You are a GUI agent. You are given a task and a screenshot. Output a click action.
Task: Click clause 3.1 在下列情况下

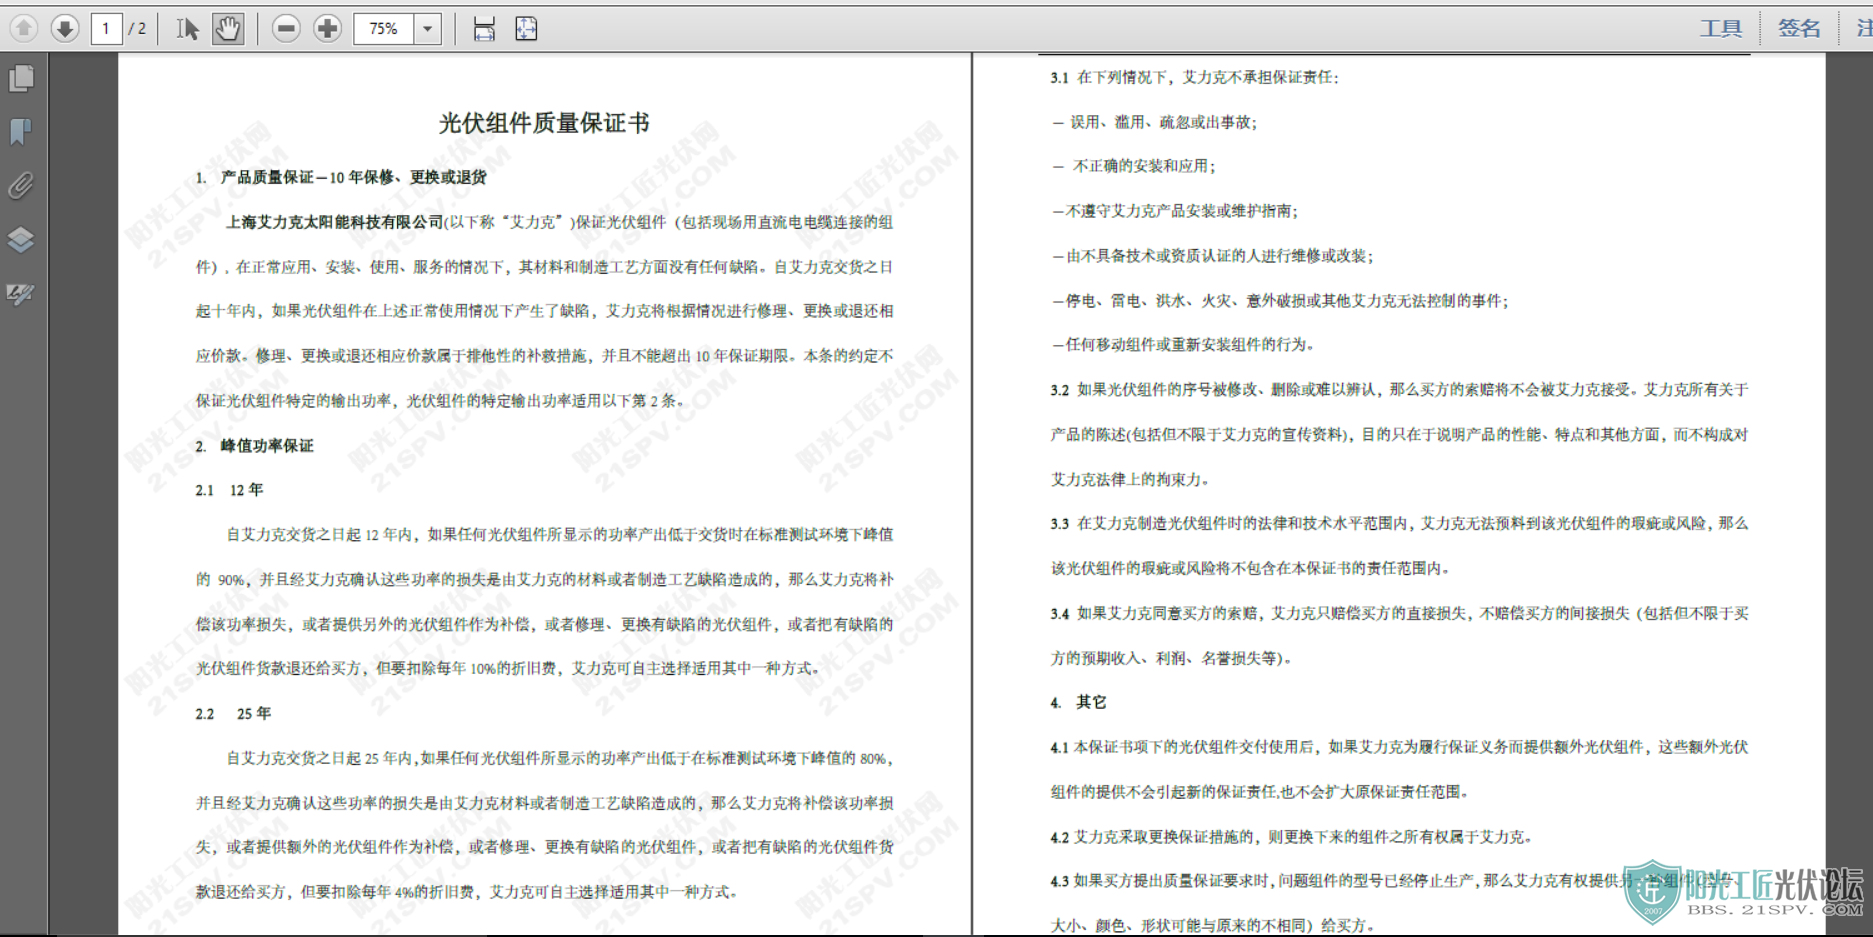tap(1194, 78)
